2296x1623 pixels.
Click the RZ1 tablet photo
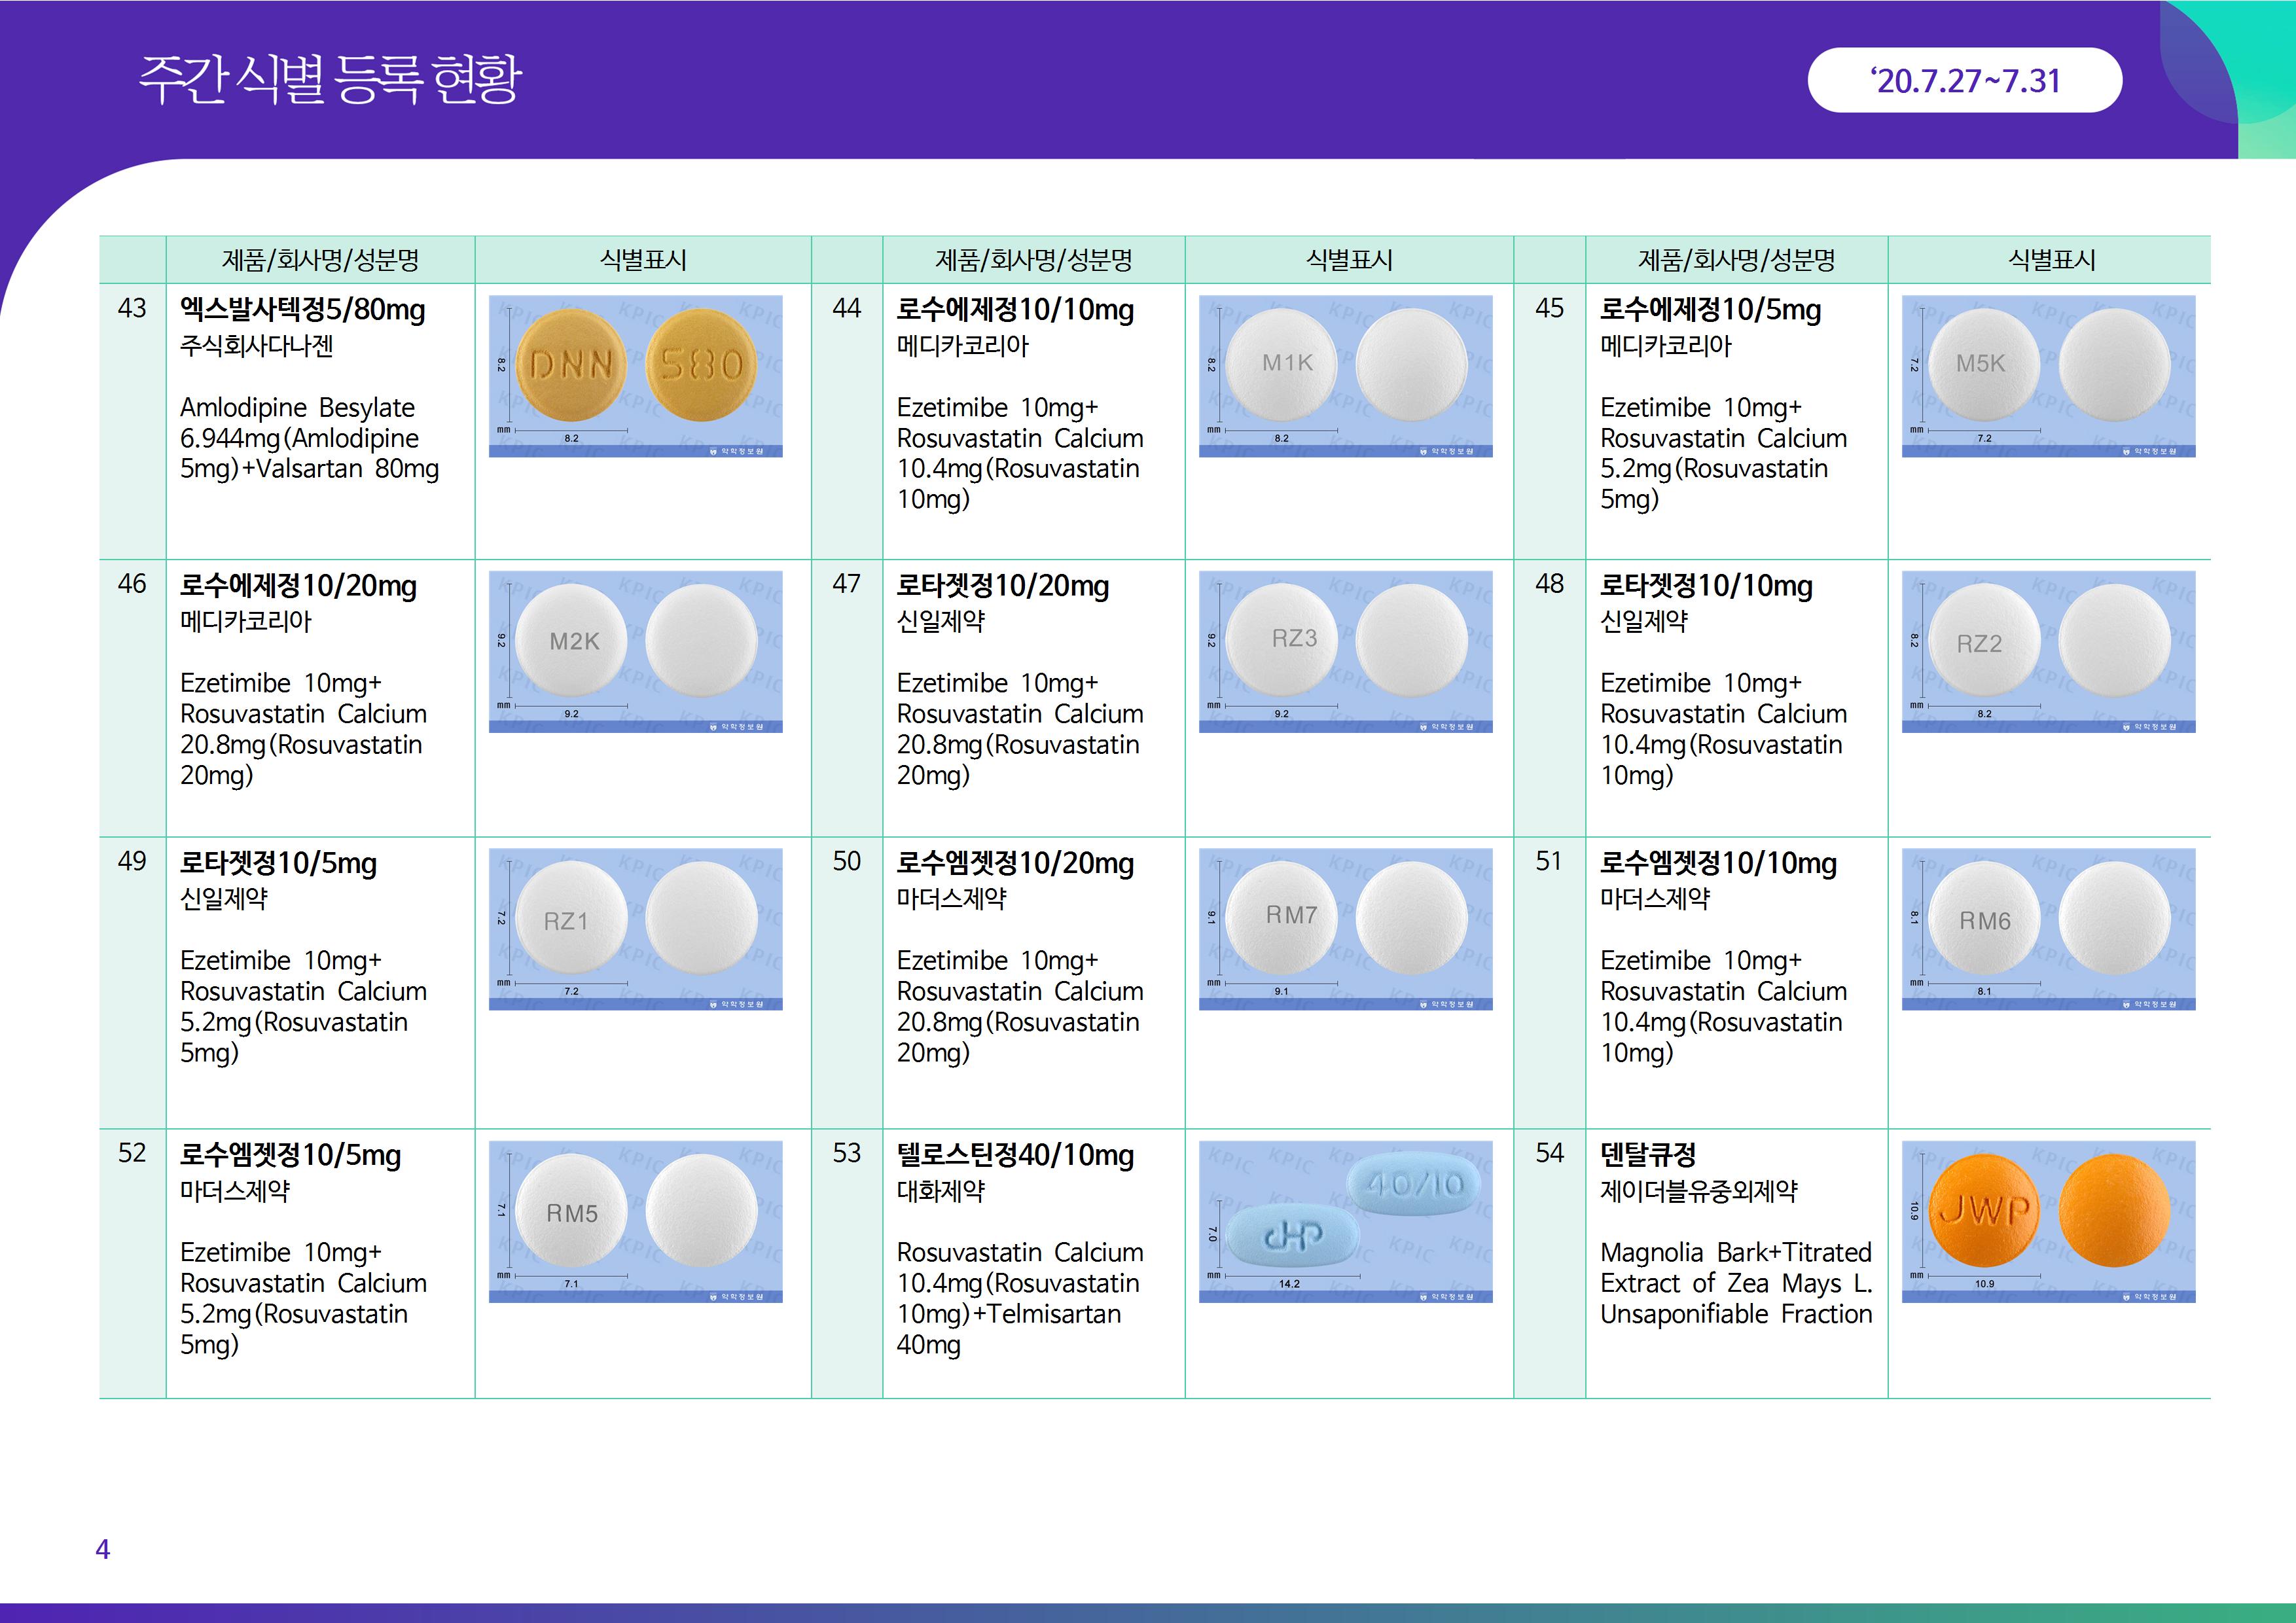tap(571, 918)
